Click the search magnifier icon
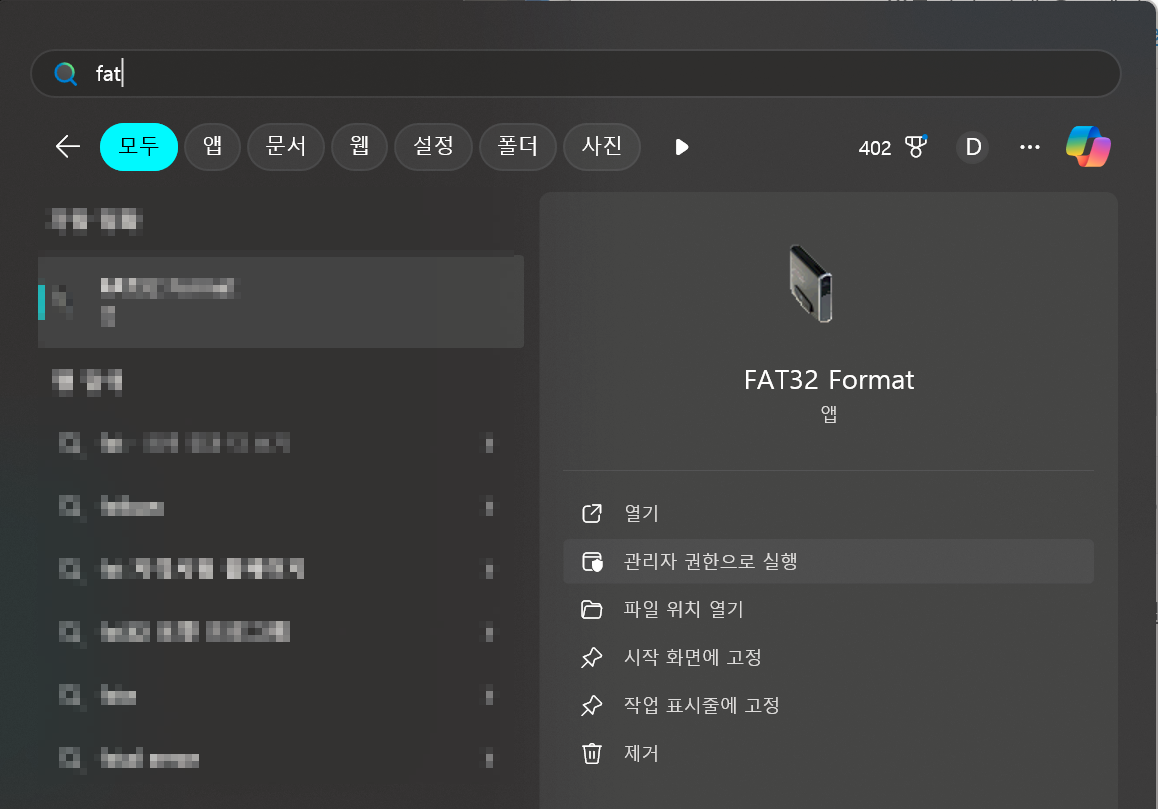The image size is (1158, 809). (66, 73)
